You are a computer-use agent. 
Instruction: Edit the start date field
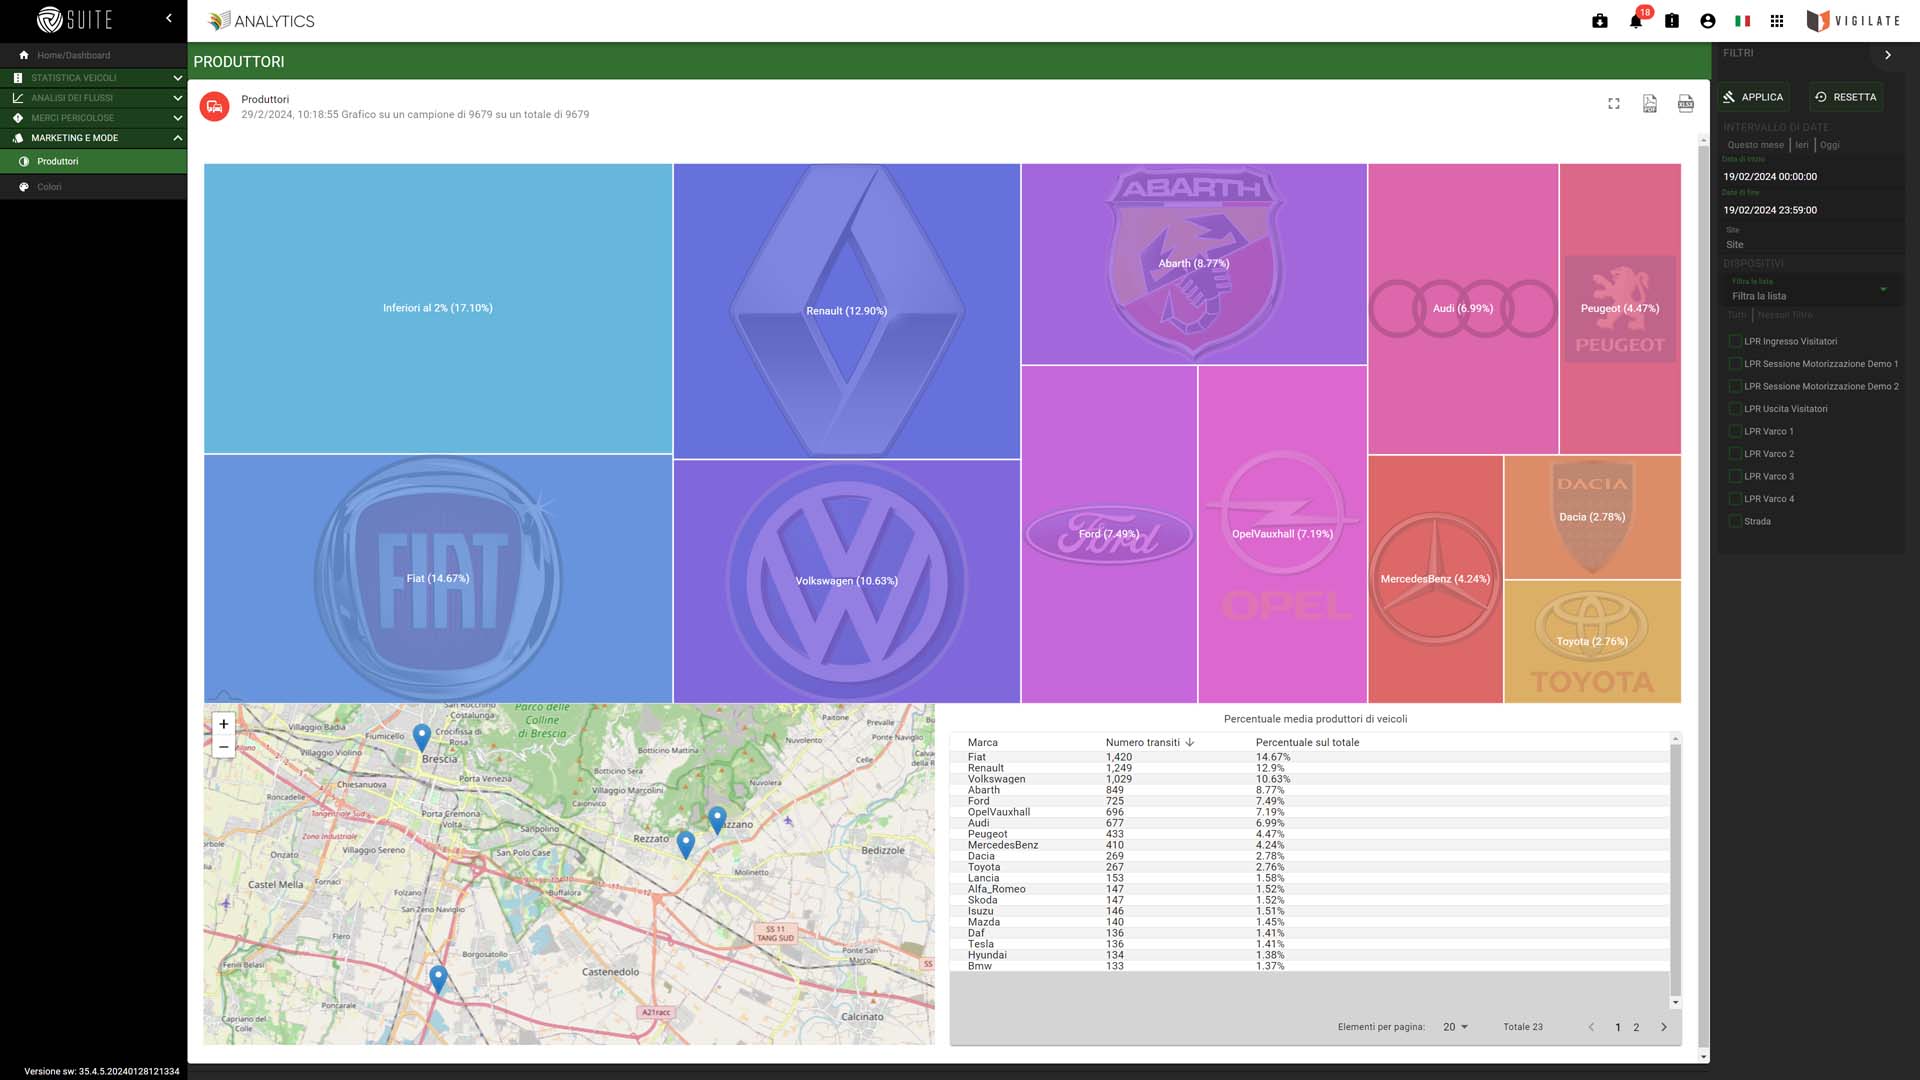(1811, 177)
